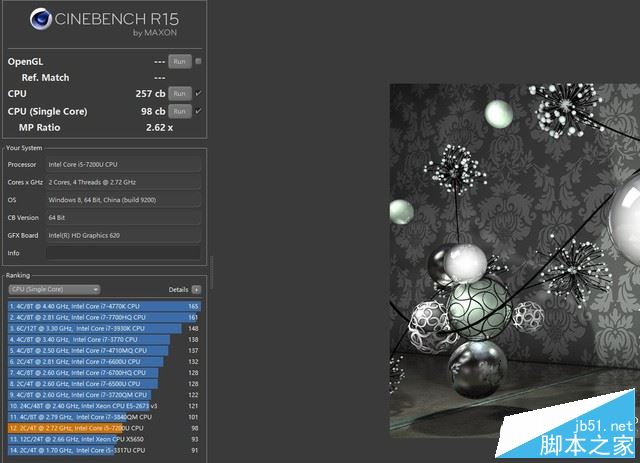Screen dimensions: 640x463
Task: Select ranking row 14 Intel Core i5-3317U
Action: (x=104, y=450)
